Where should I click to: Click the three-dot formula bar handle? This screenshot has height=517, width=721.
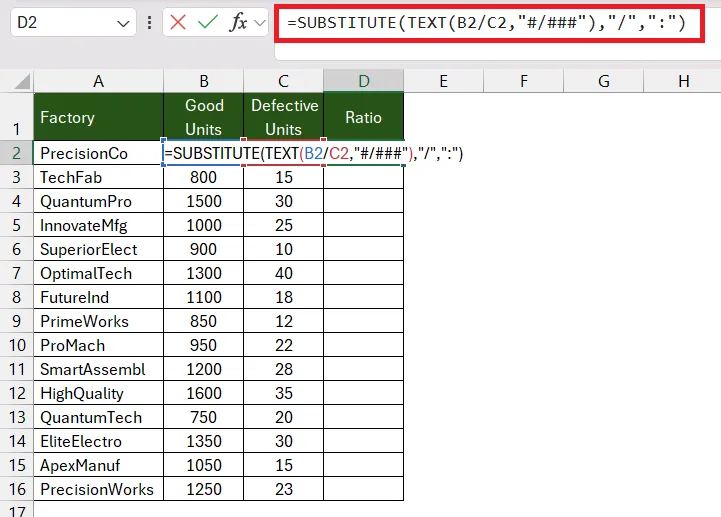pos(149,23)
